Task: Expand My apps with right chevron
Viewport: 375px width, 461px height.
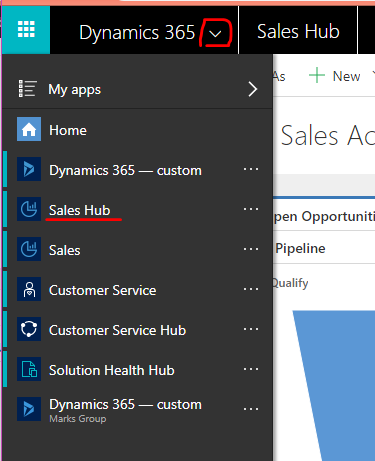Action: (253, 89)
